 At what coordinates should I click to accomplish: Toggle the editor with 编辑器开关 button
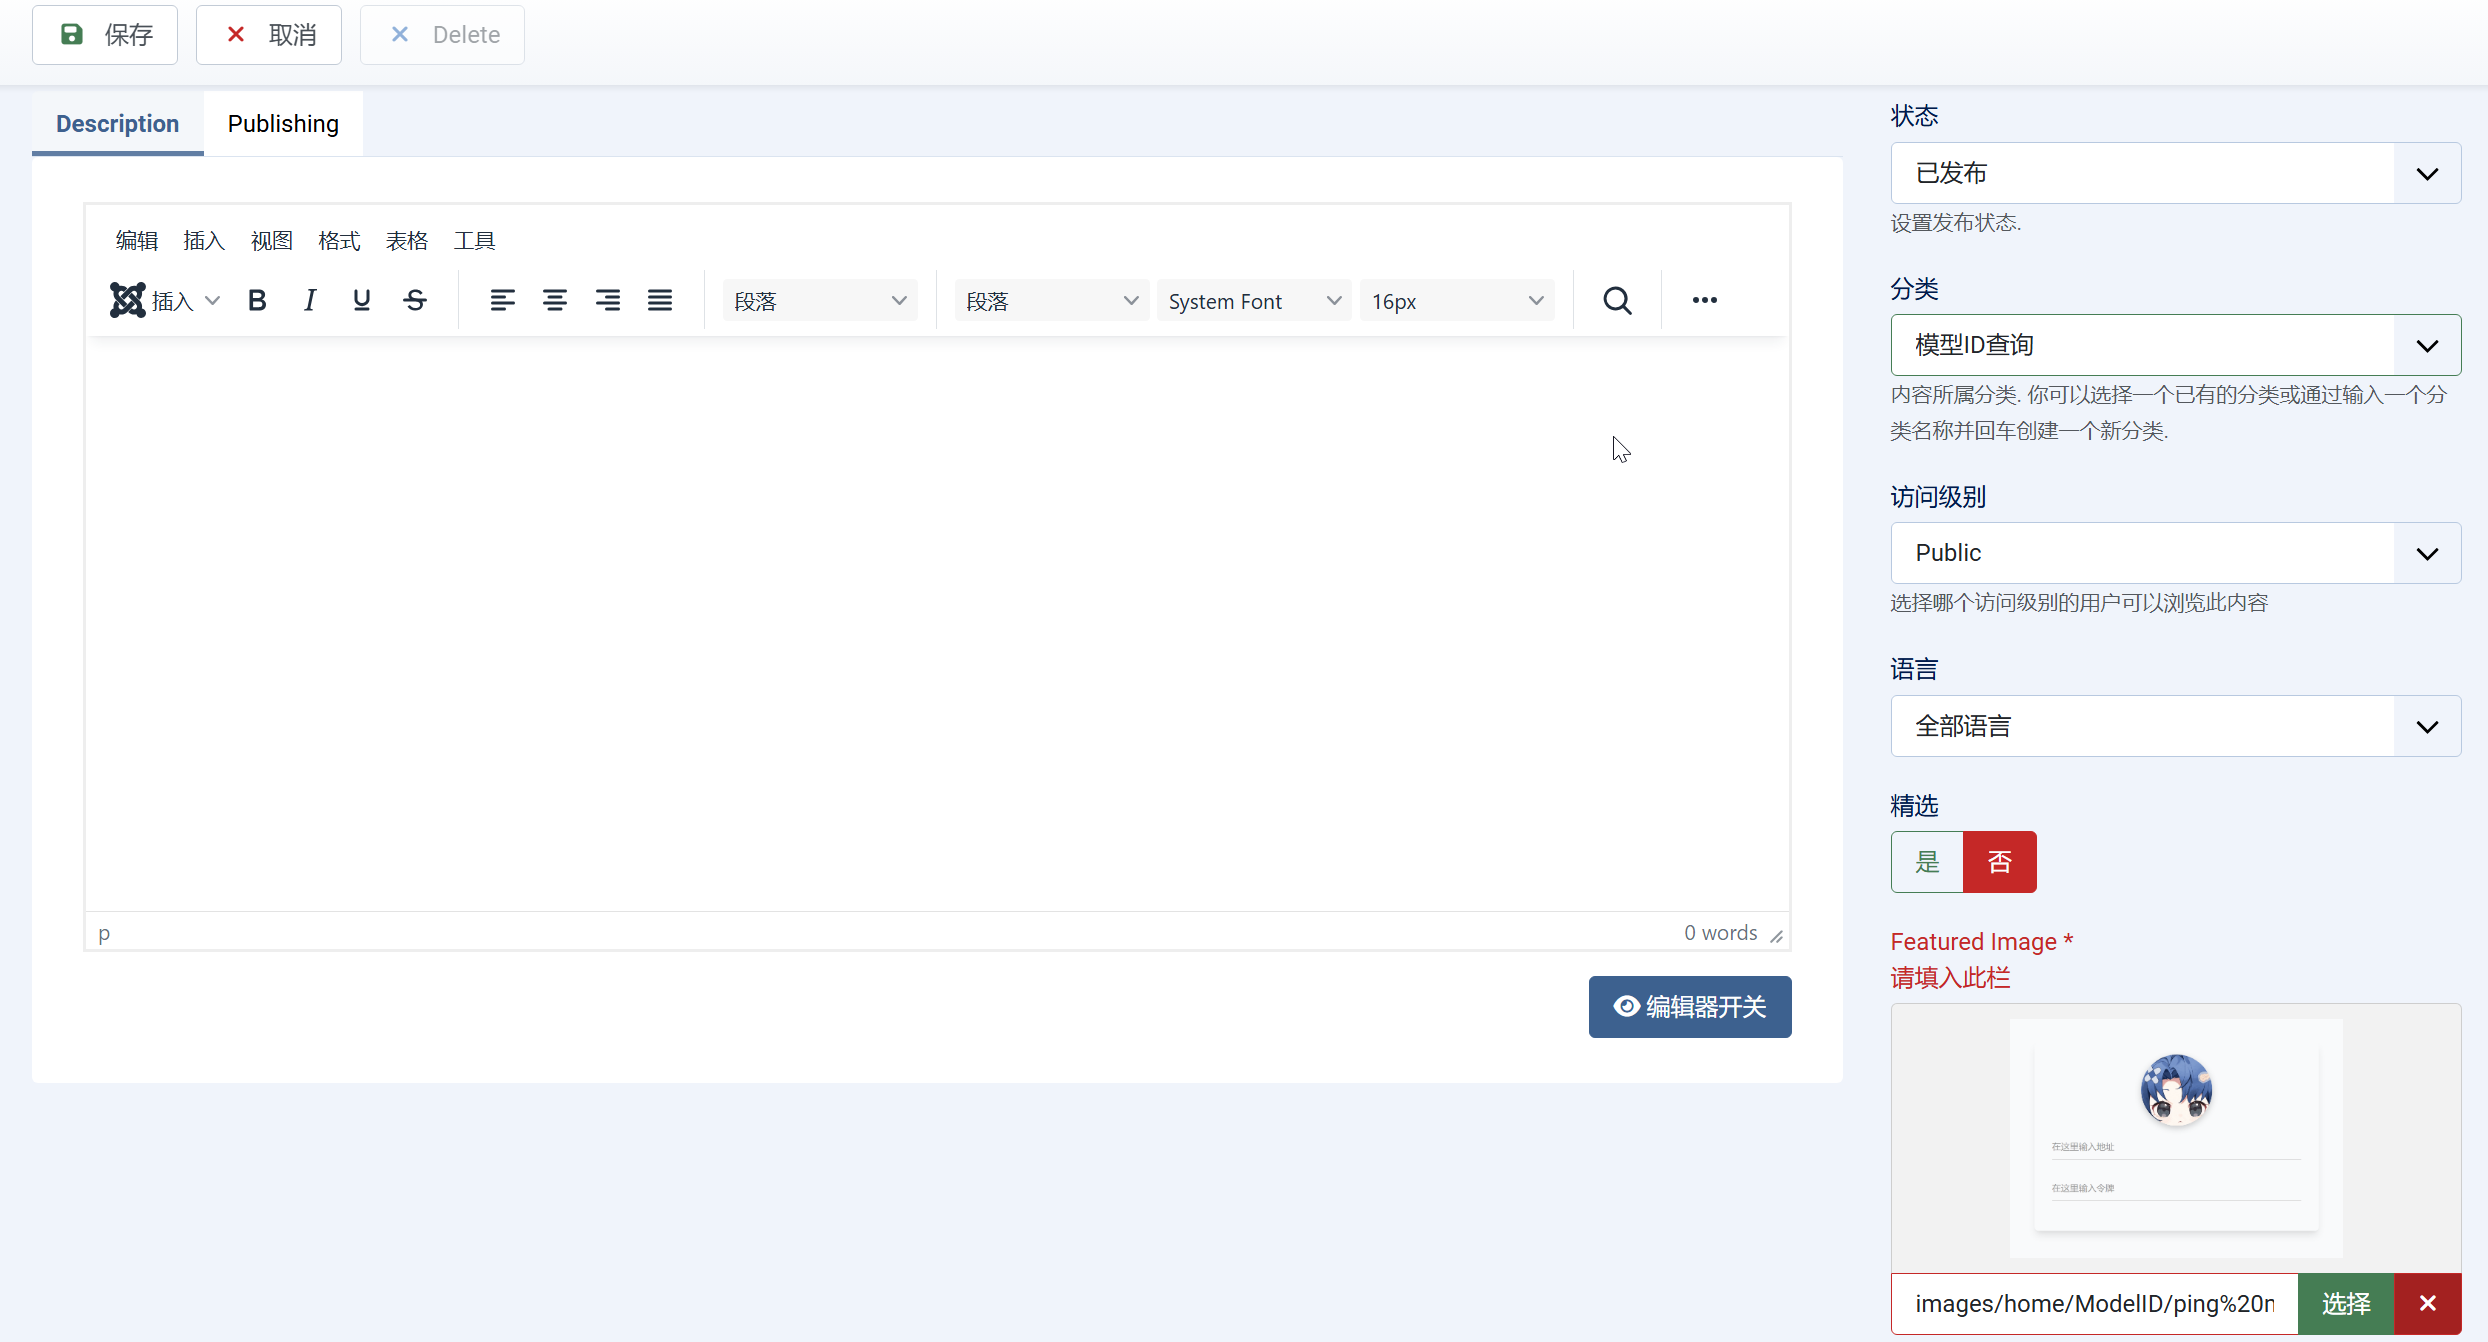1690,1007
